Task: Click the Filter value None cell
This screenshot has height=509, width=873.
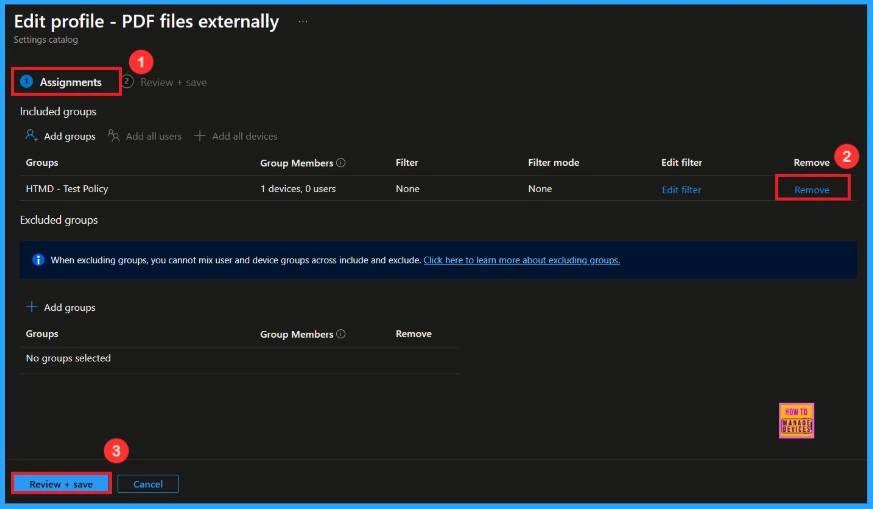Action: (x=408, y=189)
